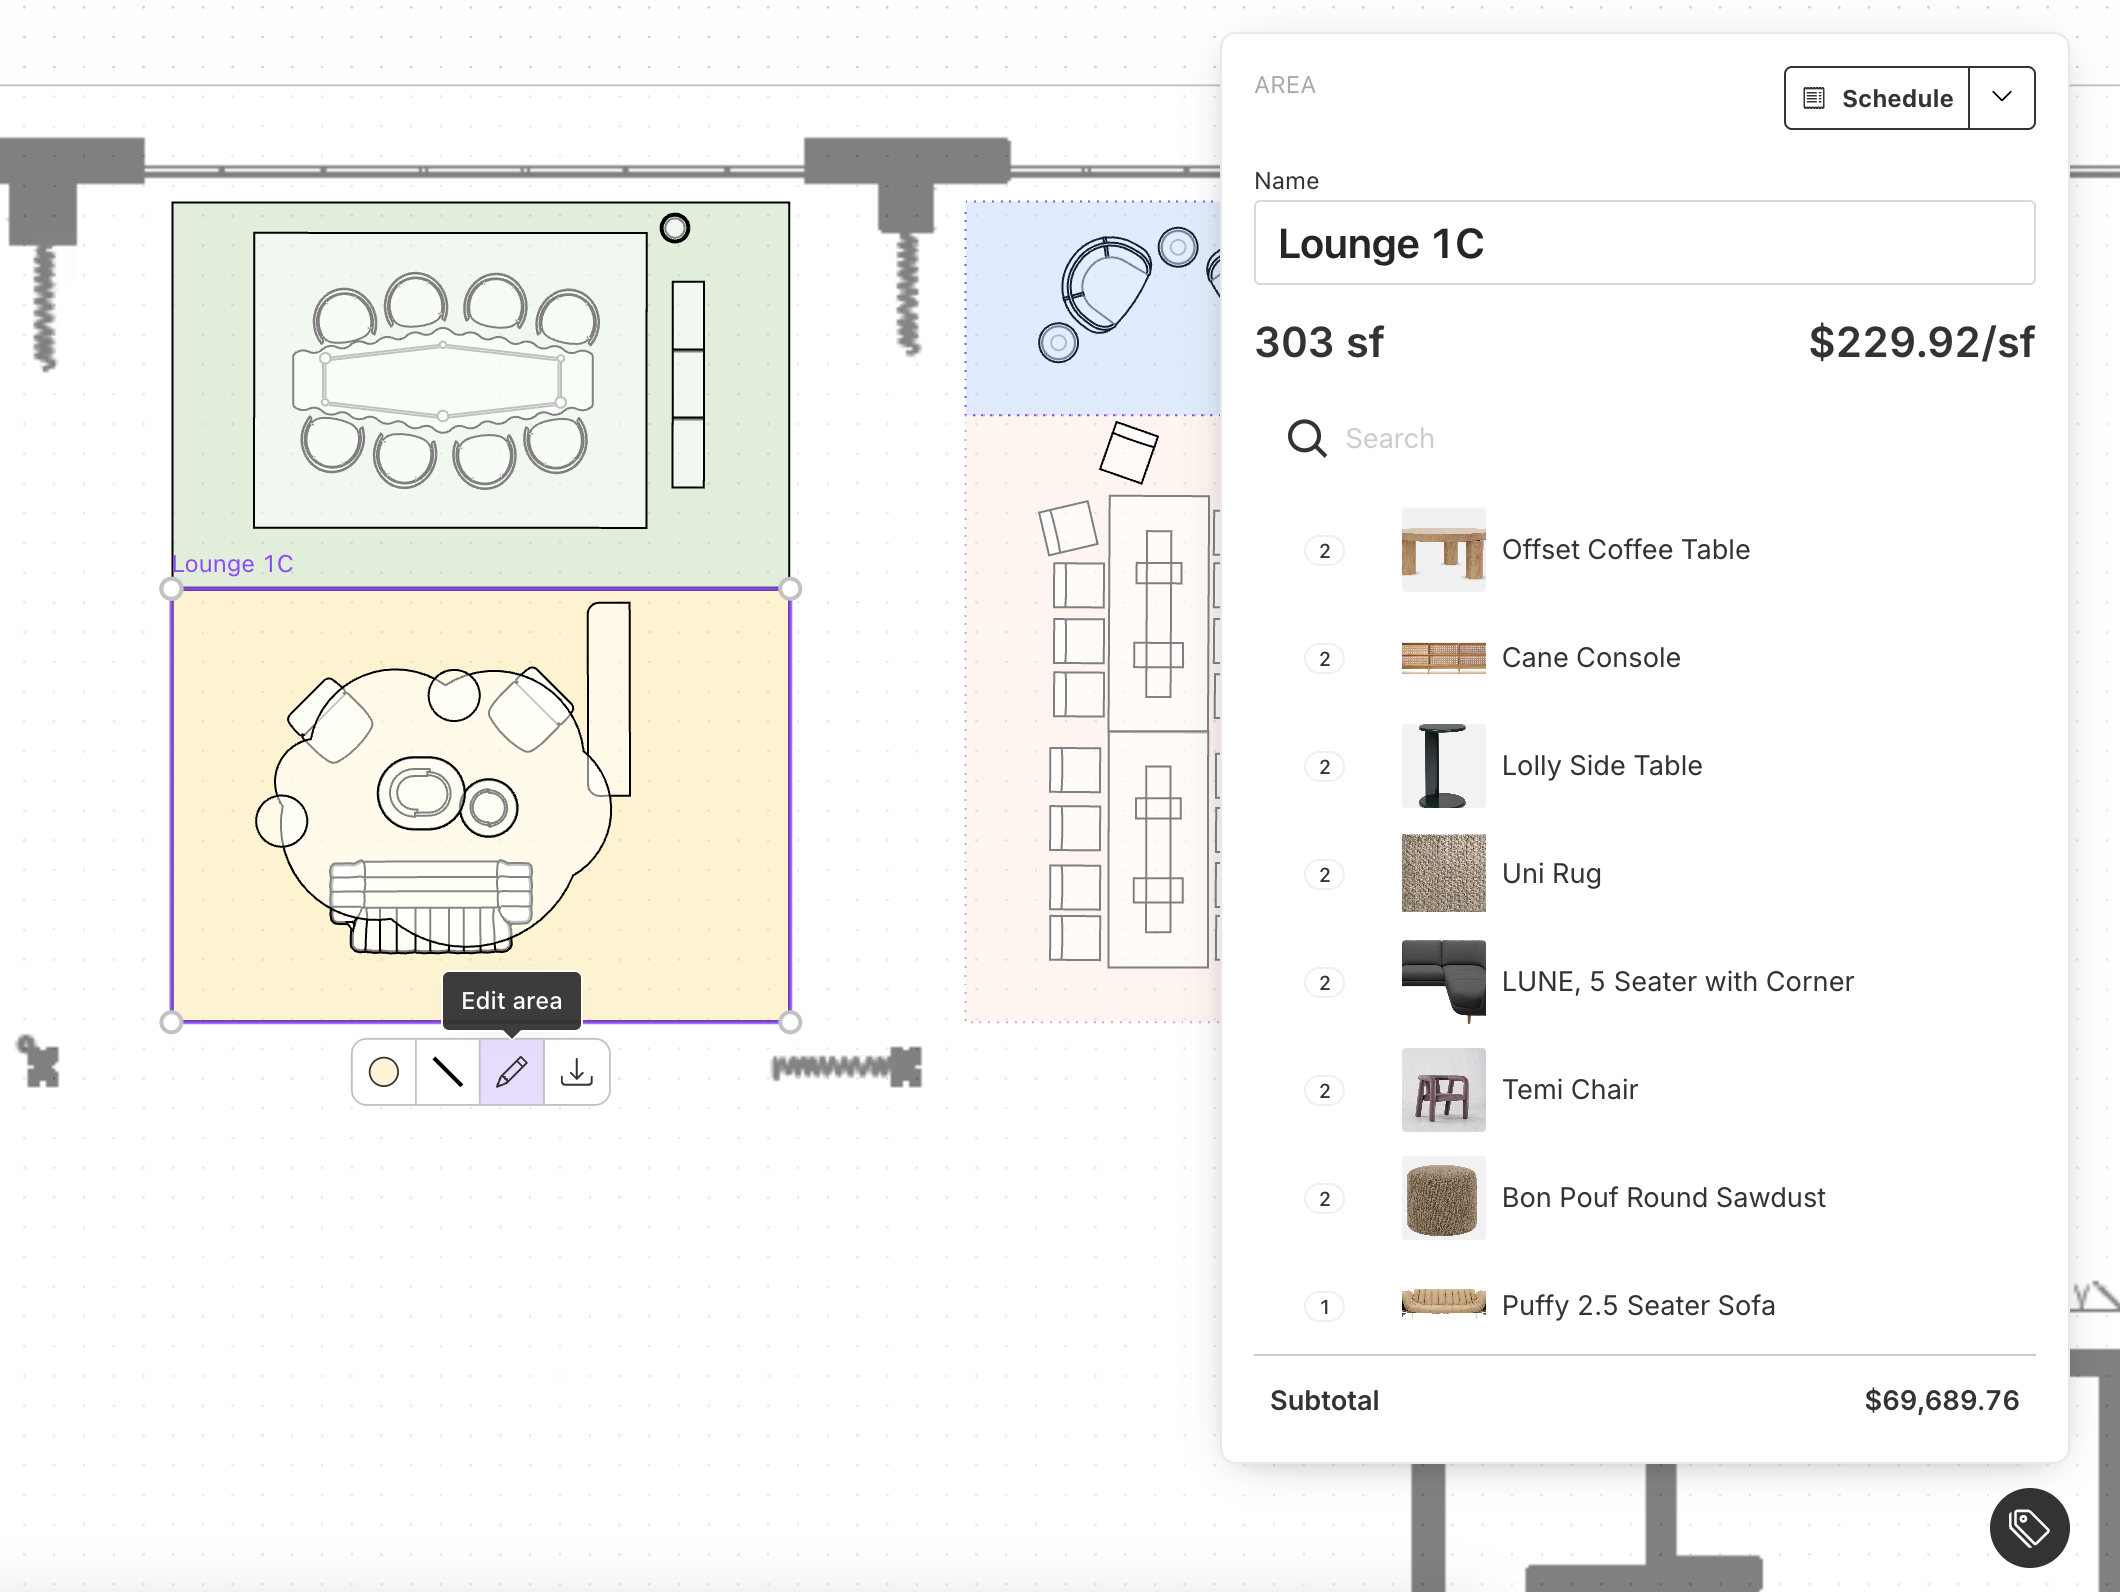Viewport: 2120px width, 1592px height.
Task: Select the Offset Coffee Table thumbnail
Action: point(1443,550)
